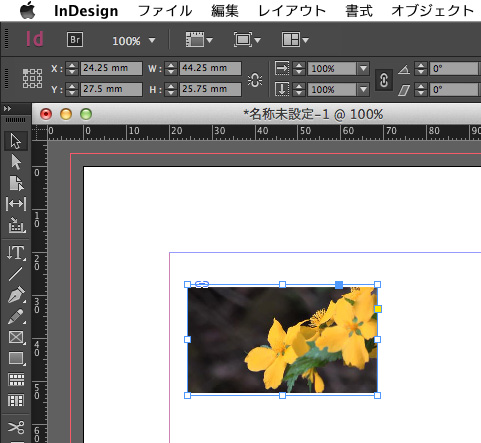Choose a reference point in the grid
The height and width of the screenshot is (443, 481).
[x=32, y=79]
